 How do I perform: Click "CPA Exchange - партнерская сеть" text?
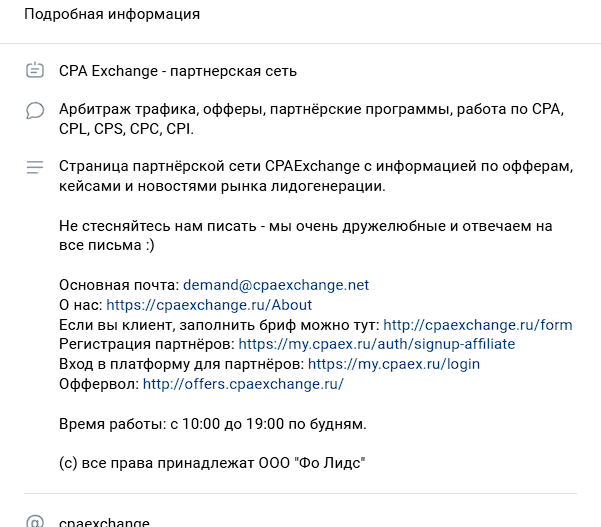coord(178,71)
